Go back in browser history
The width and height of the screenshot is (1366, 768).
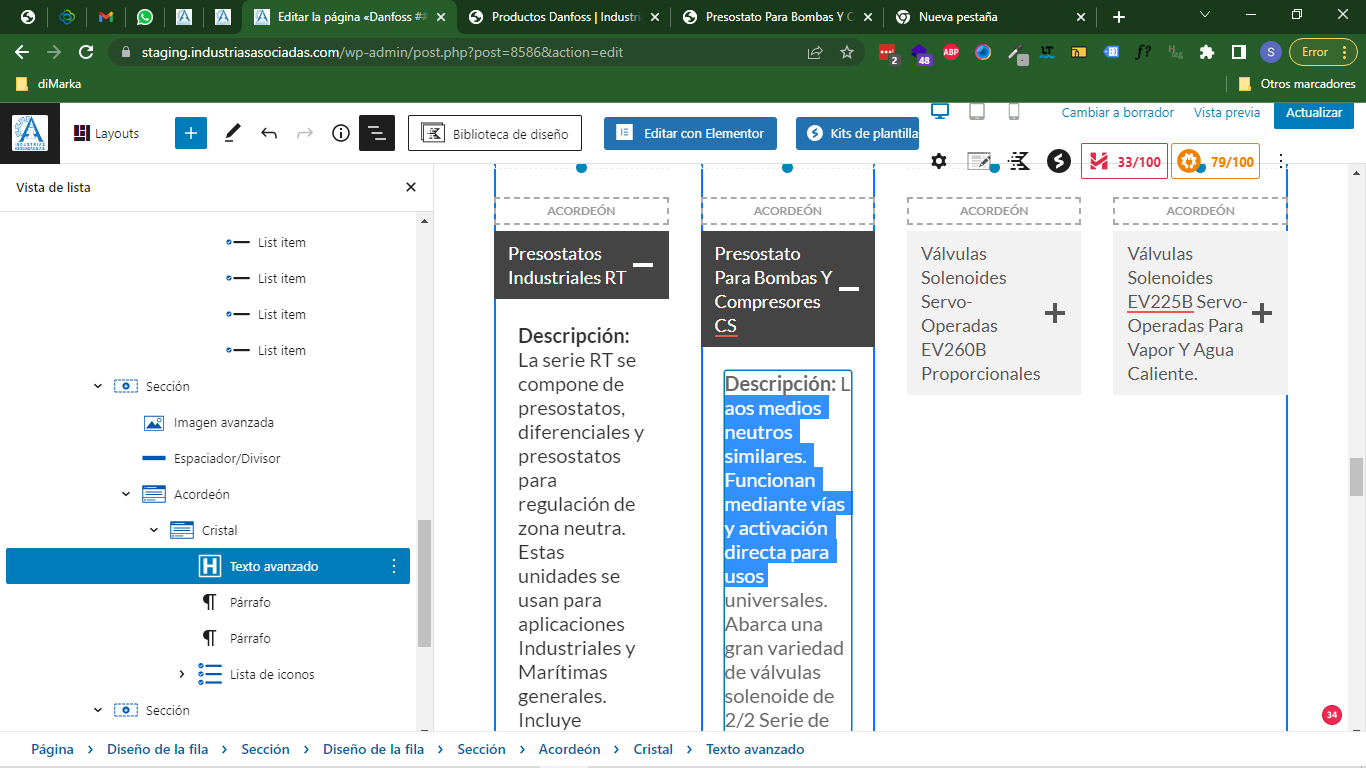tap(22, 52)
